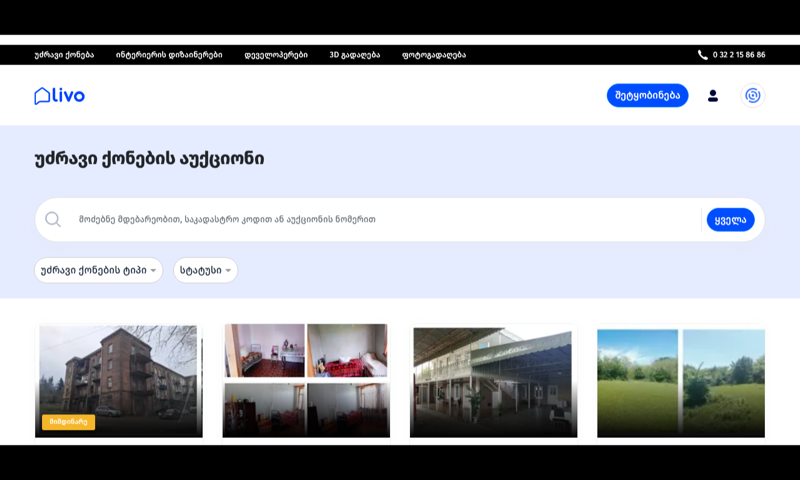
Task: Open the bedroom interior collage listing
Action: pyautogui.click(x=306, y=381)
